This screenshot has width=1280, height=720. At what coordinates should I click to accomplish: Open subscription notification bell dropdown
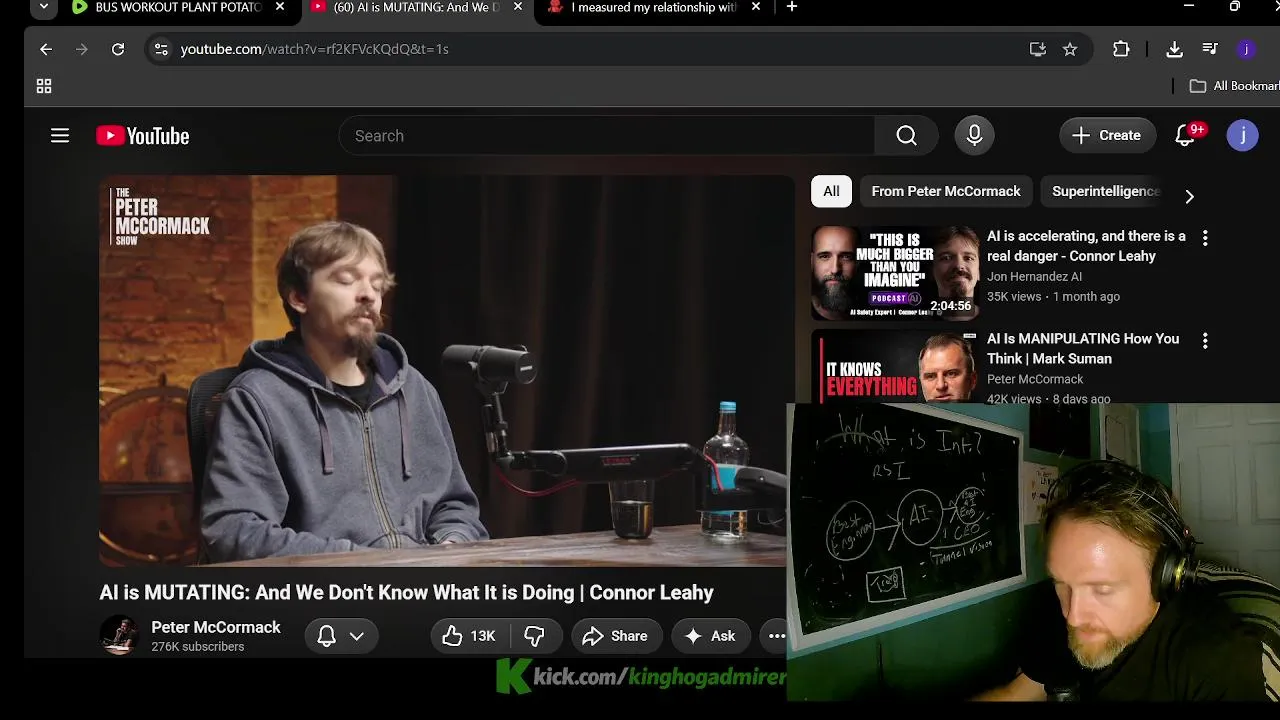point(341,636)
